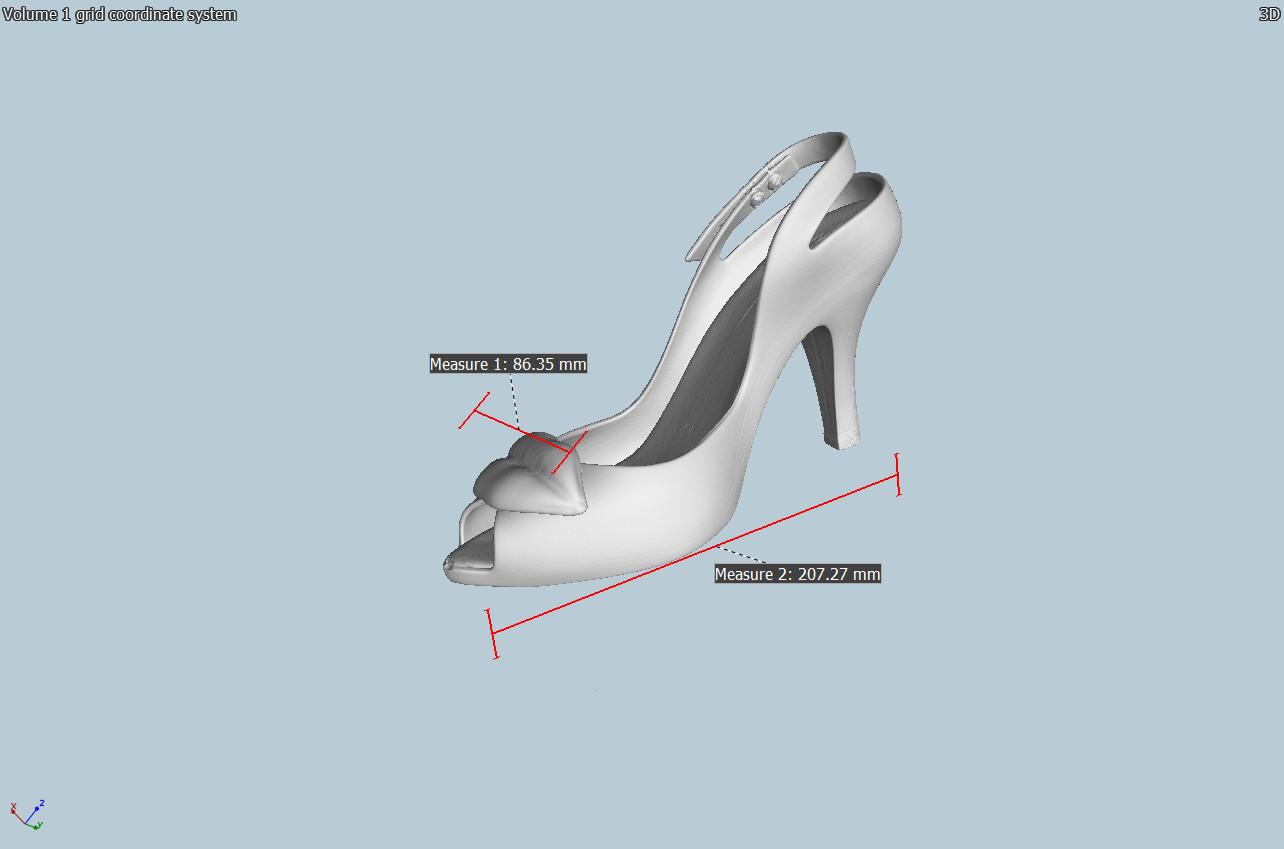
Task: Select the "Measure 2: 207.27 mm" label
Action: pos(797,574)
